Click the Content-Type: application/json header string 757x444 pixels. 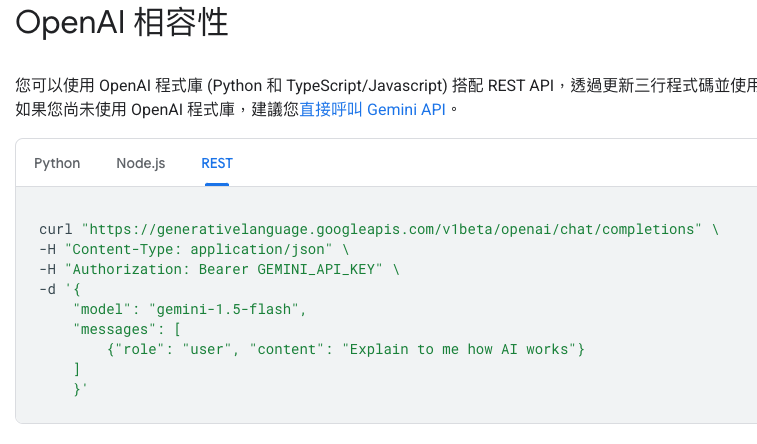coord(198,250)
